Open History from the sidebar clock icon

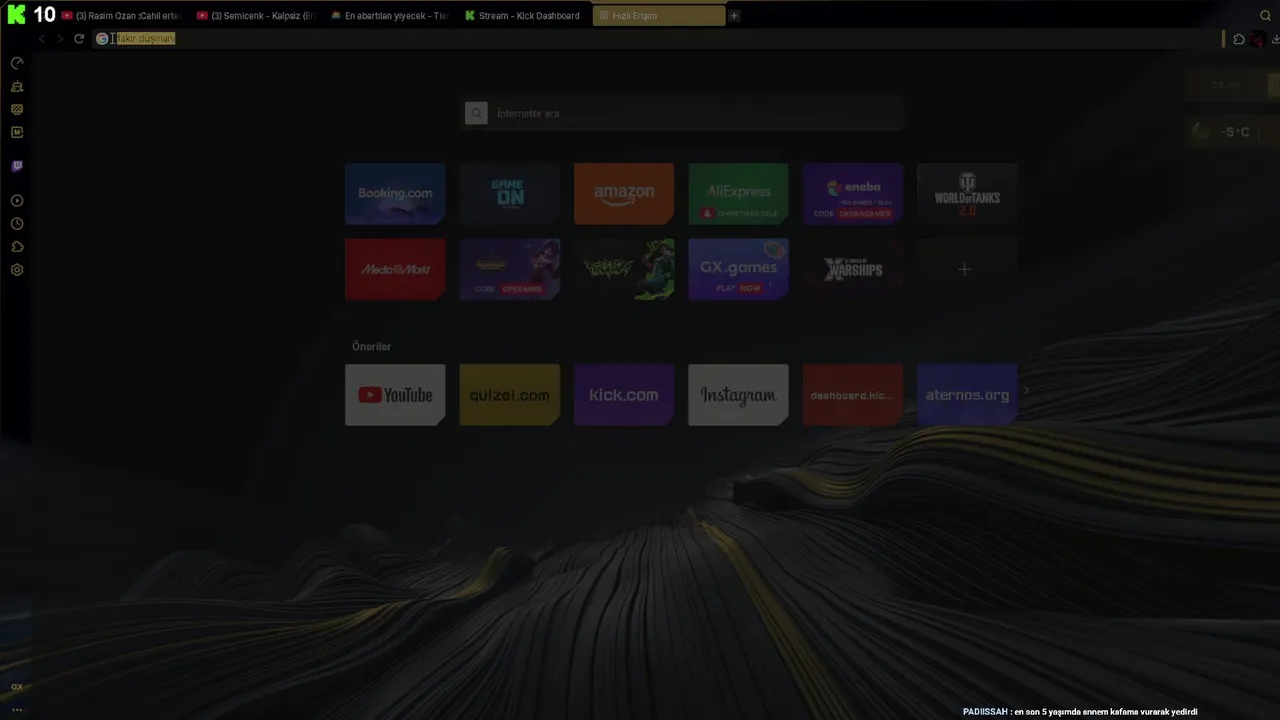point(17,224)
